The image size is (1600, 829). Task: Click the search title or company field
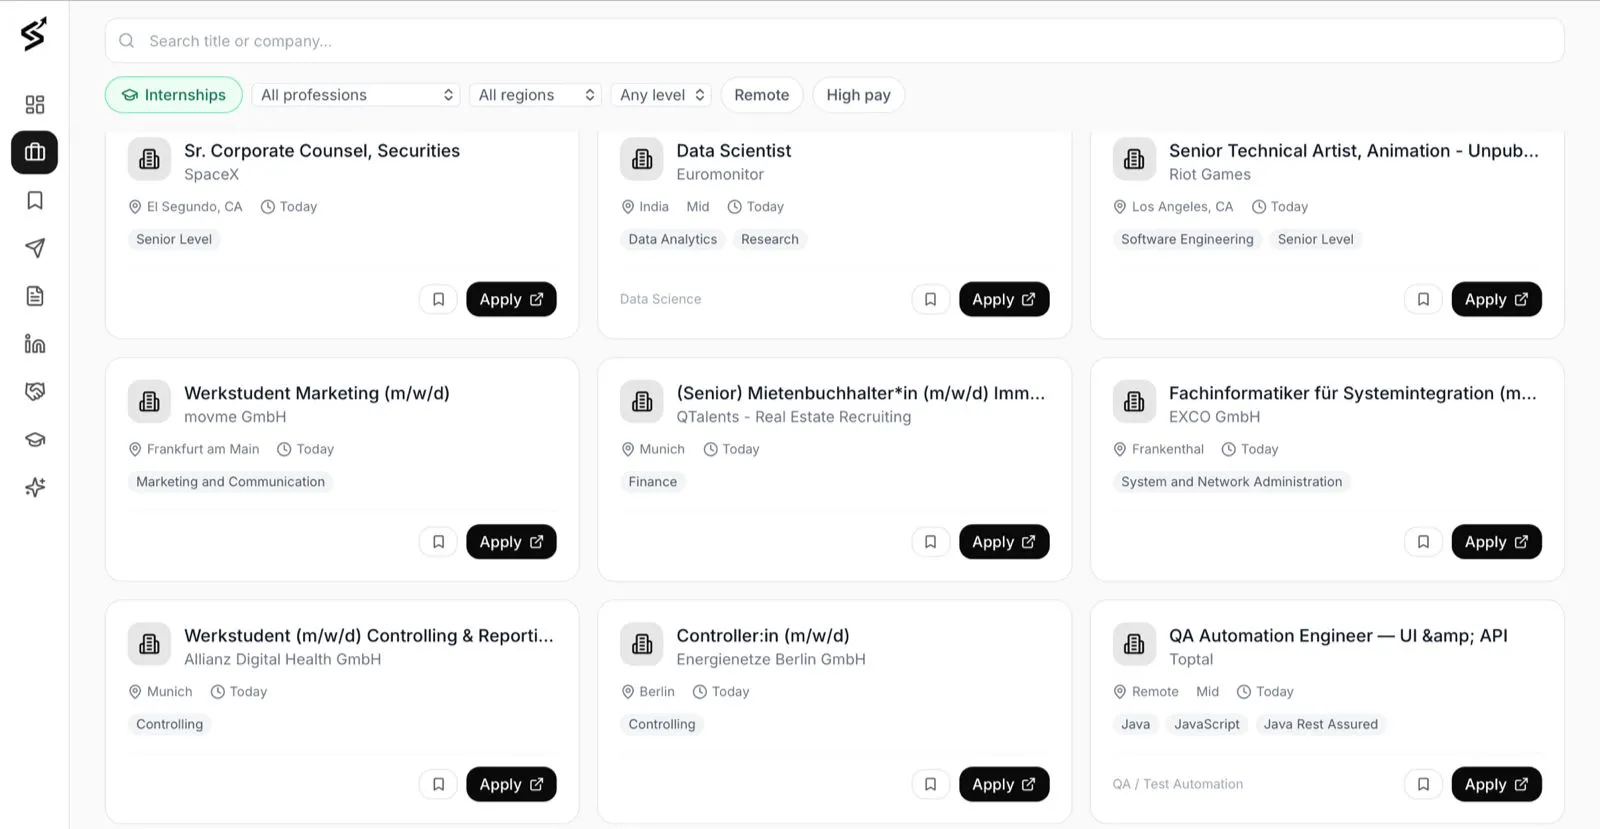point(835,41)
